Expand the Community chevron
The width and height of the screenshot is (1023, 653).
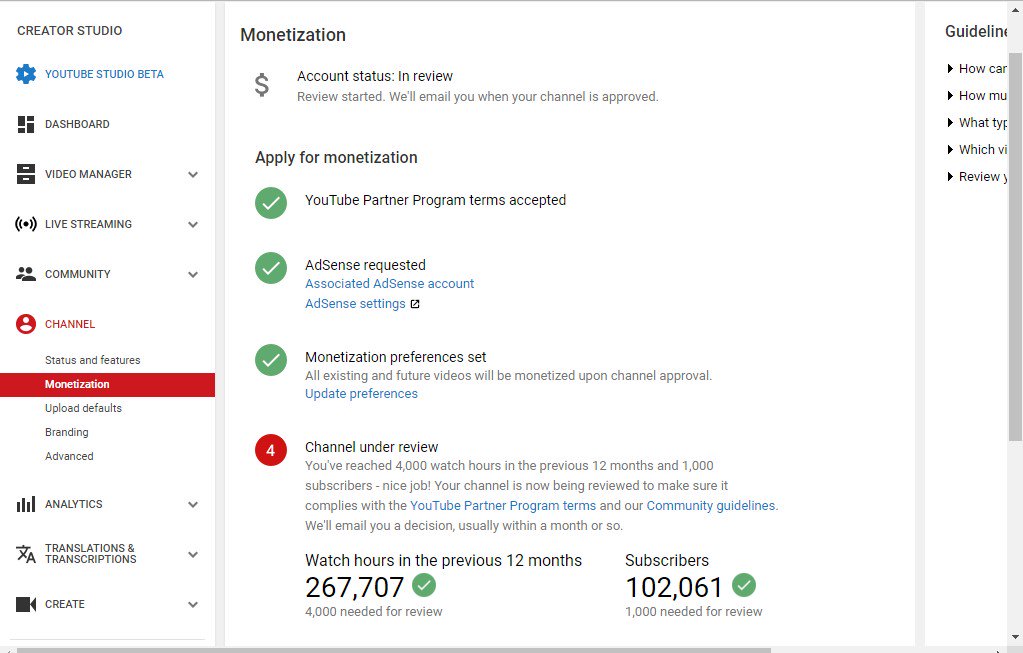pos(193,275)
